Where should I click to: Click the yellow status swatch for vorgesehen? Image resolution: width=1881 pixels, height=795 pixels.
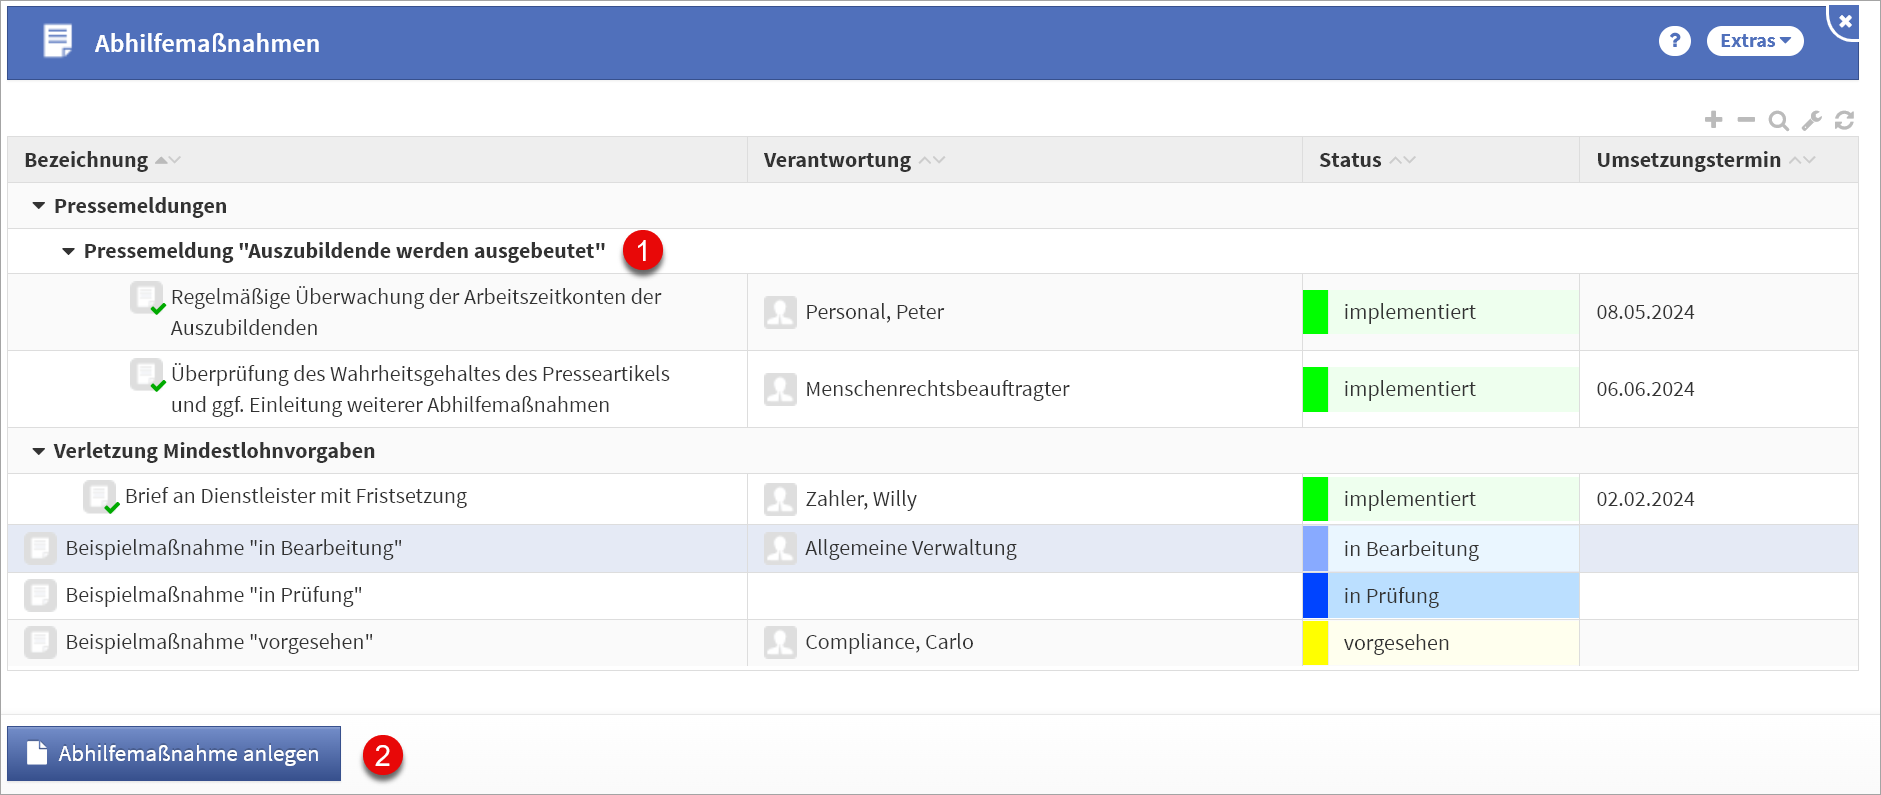click(1315, 643)
